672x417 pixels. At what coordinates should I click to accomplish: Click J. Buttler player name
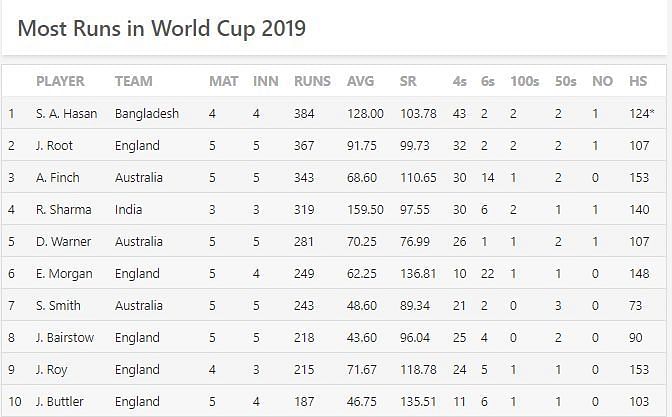point(60,402)
